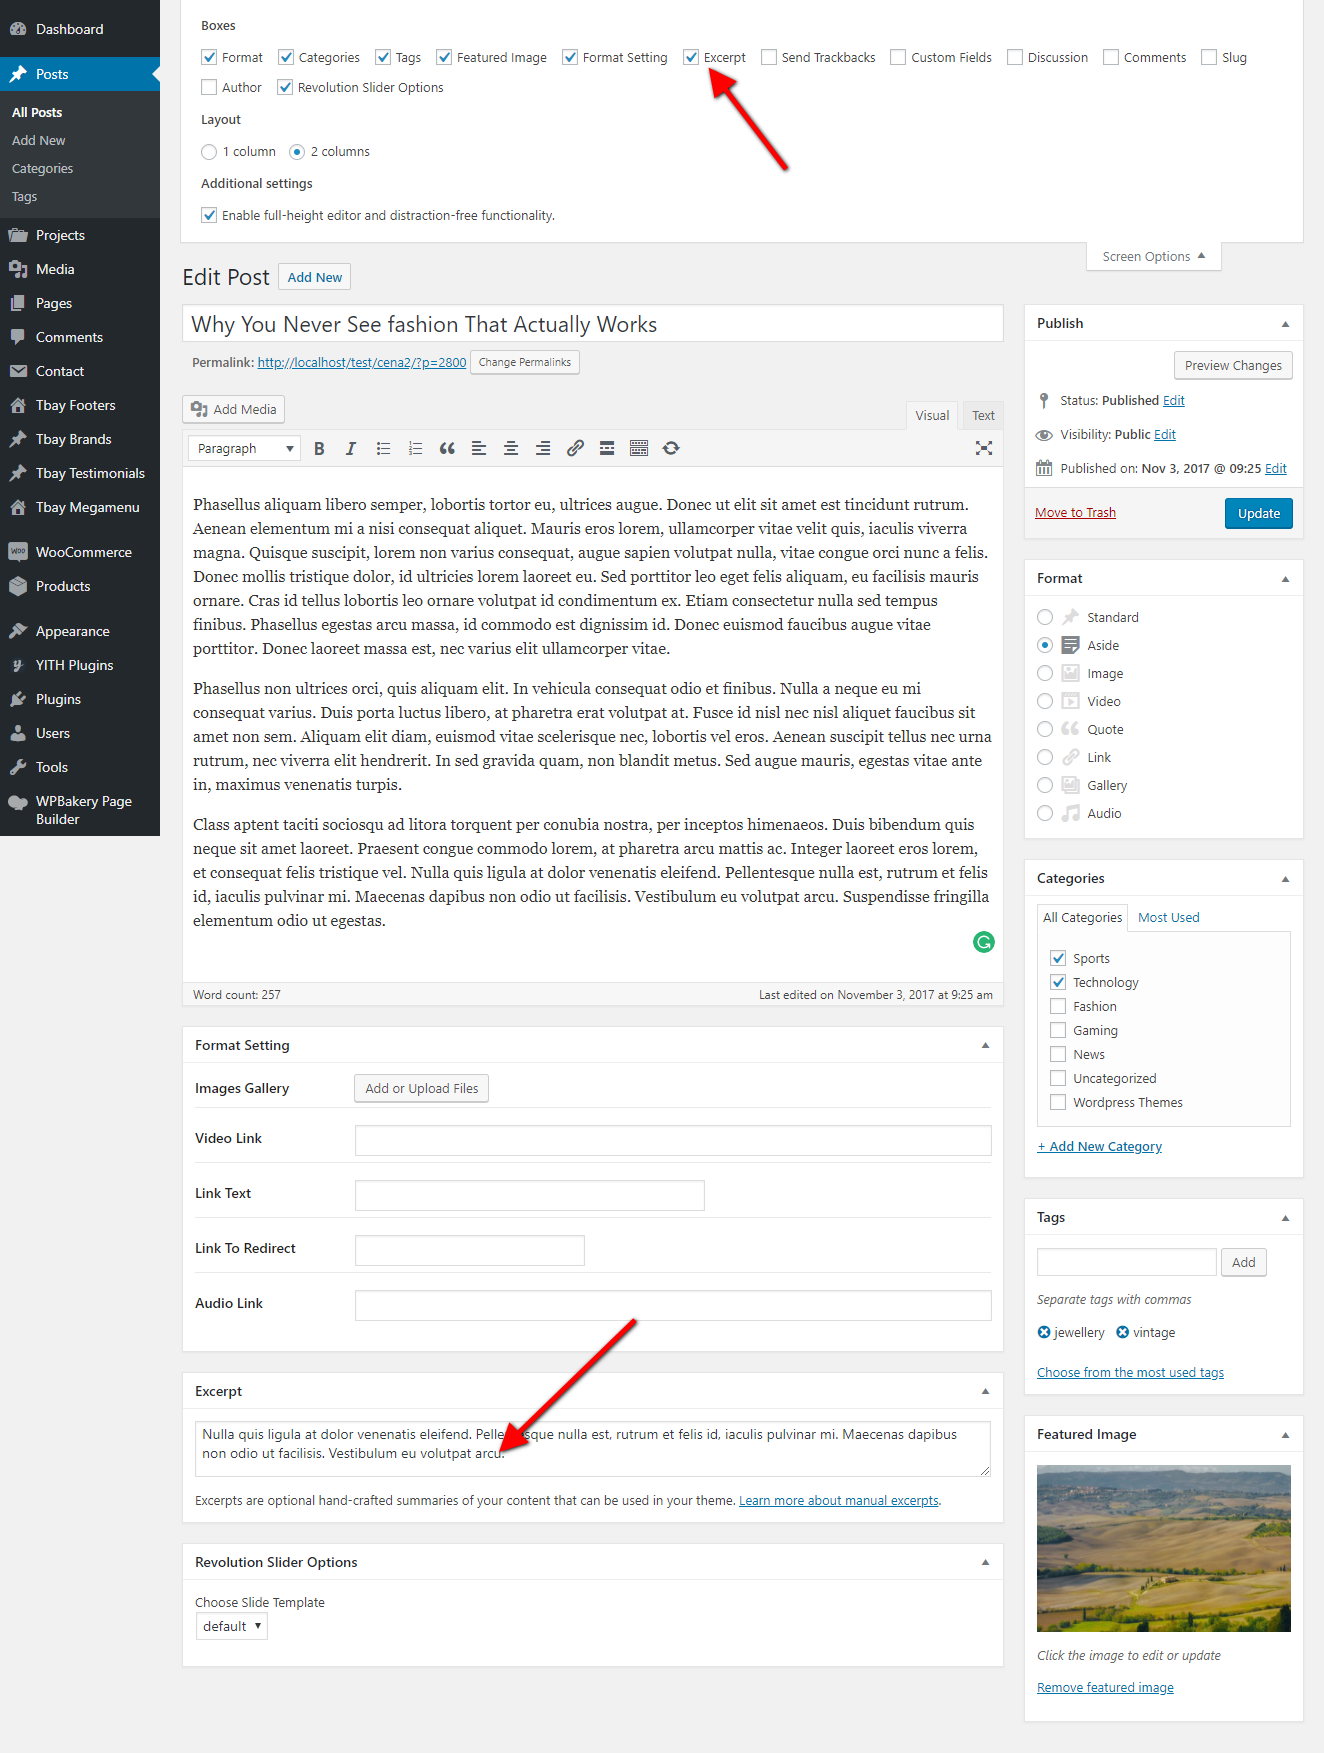Viewport: 1324px width, 1753px height.
Task: Toggle distraction-free fullscreen editor icon
Action: [x=984, y=449]
